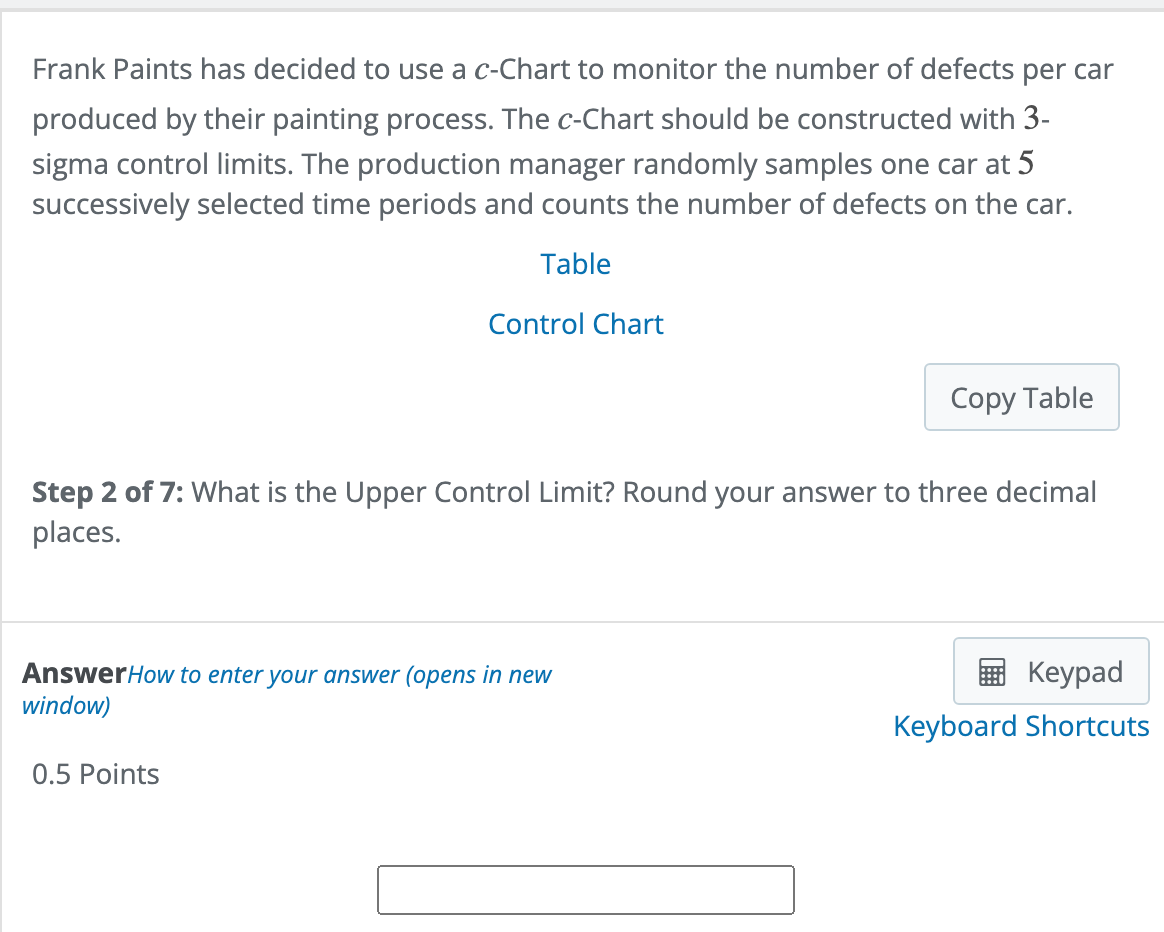The width and height of the screenshot is (1164, 932).
Task: Open "How to enter your answer" help link
Action: coord(340,675)
